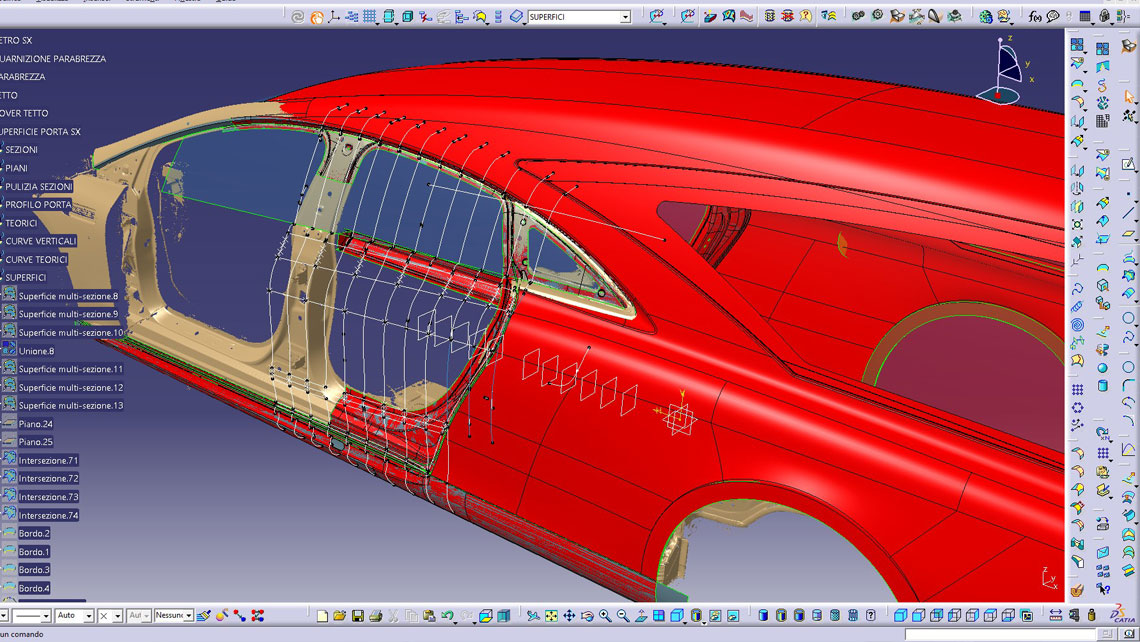Click the Zoom Out magnifier
The image size is (1140, 642).
click(x=623, y=616)
